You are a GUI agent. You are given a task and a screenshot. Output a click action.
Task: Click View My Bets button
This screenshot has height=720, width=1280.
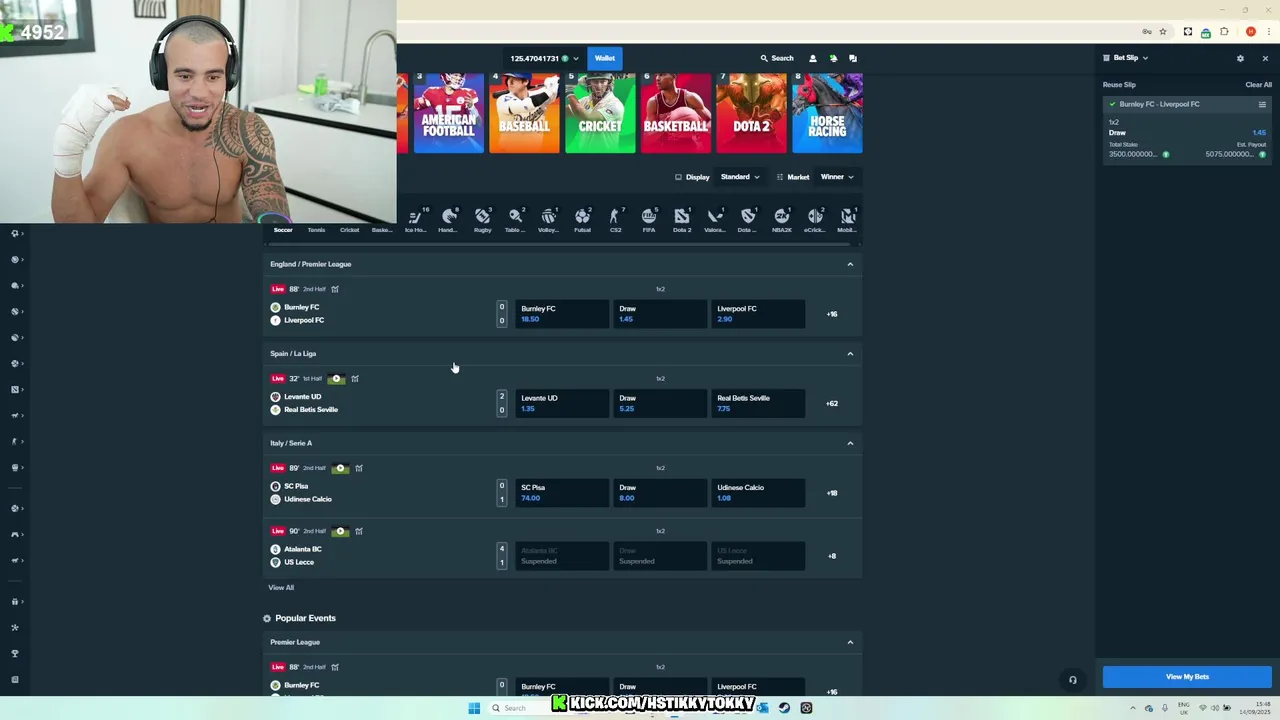[x=1187, y=677]
